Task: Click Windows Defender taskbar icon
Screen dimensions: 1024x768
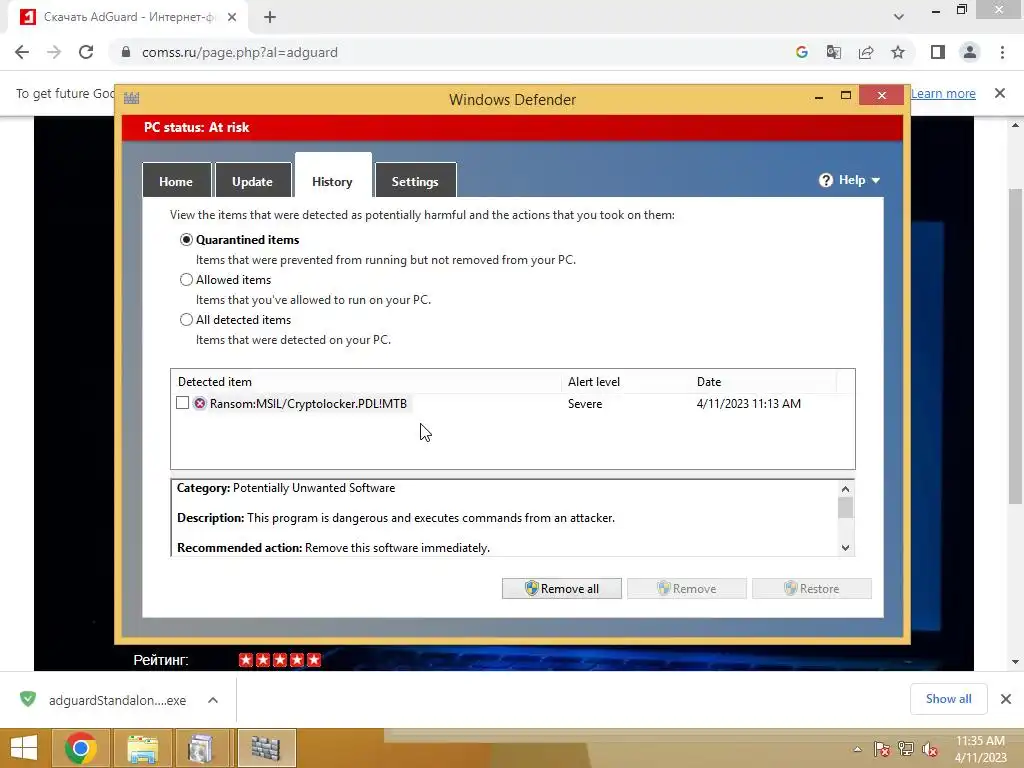Action: 266,748
